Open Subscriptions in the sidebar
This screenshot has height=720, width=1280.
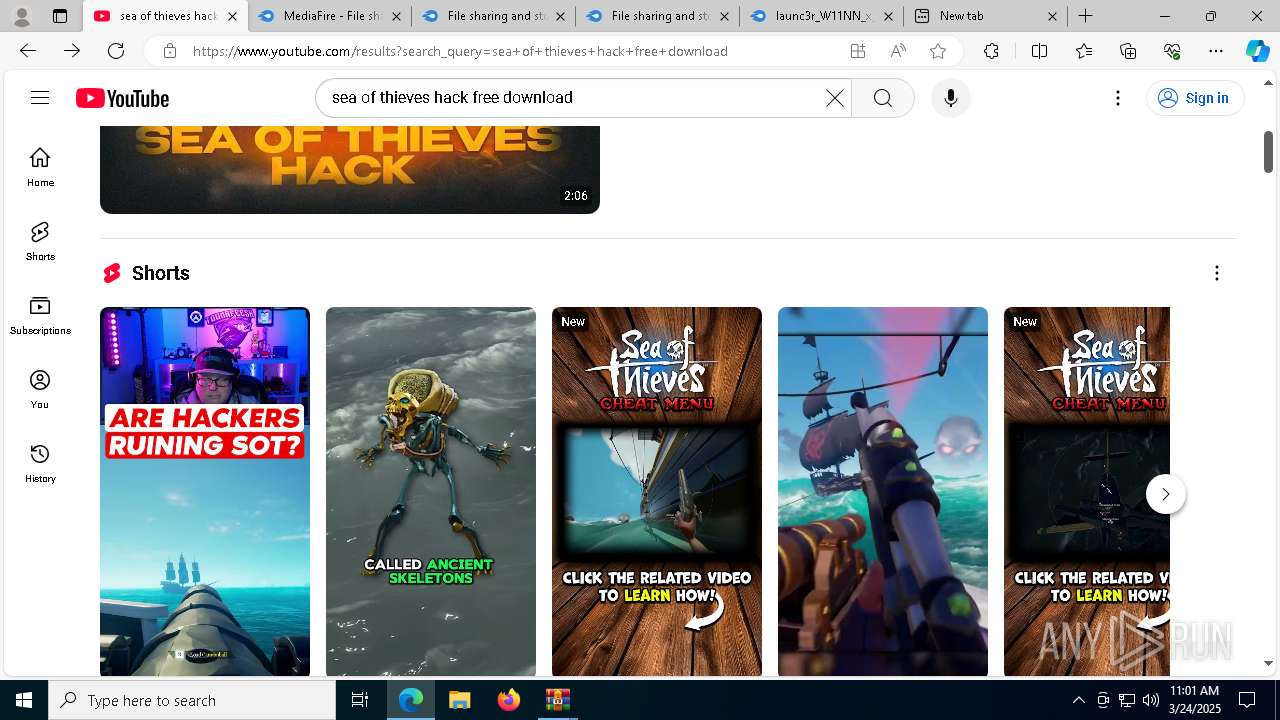(x=40, y=315)
